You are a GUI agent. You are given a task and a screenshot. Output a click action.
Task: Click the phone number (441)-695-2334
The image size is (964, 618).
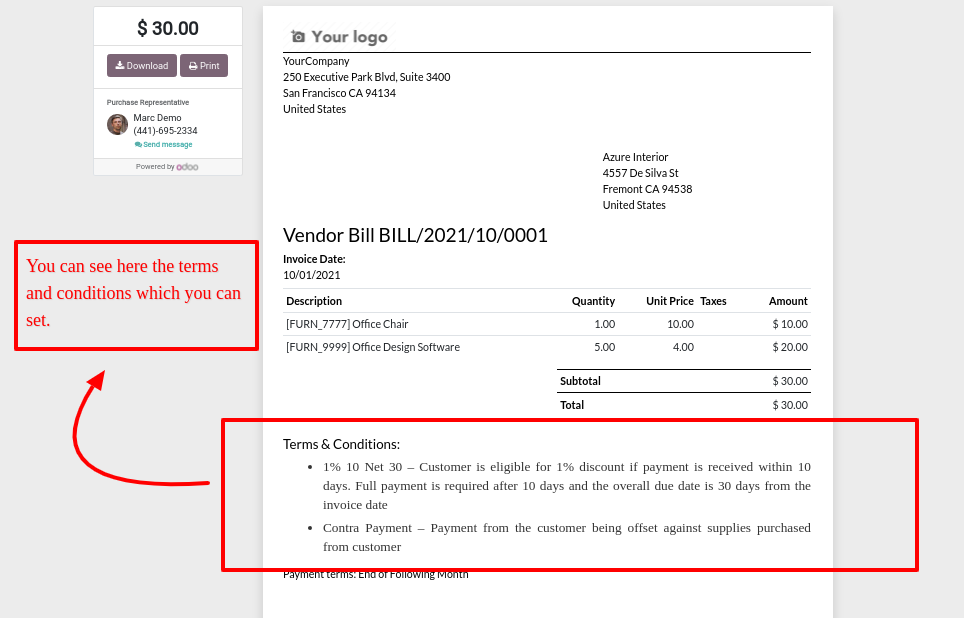click(x=165, y=131)
